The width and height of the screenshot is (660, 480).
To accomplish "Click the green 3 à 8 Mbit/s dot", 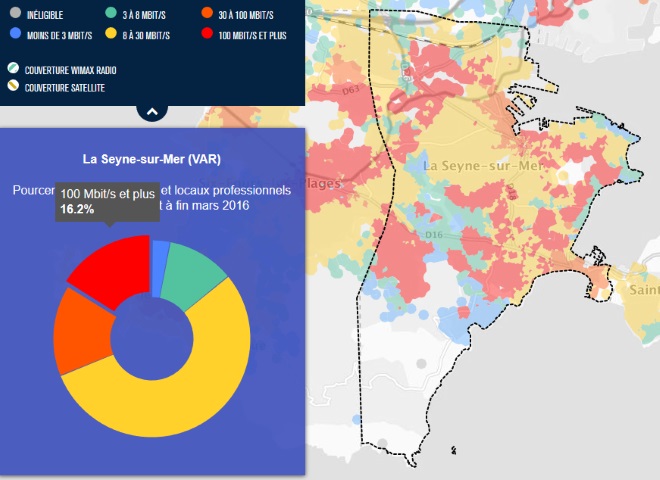I will [110, 13].
